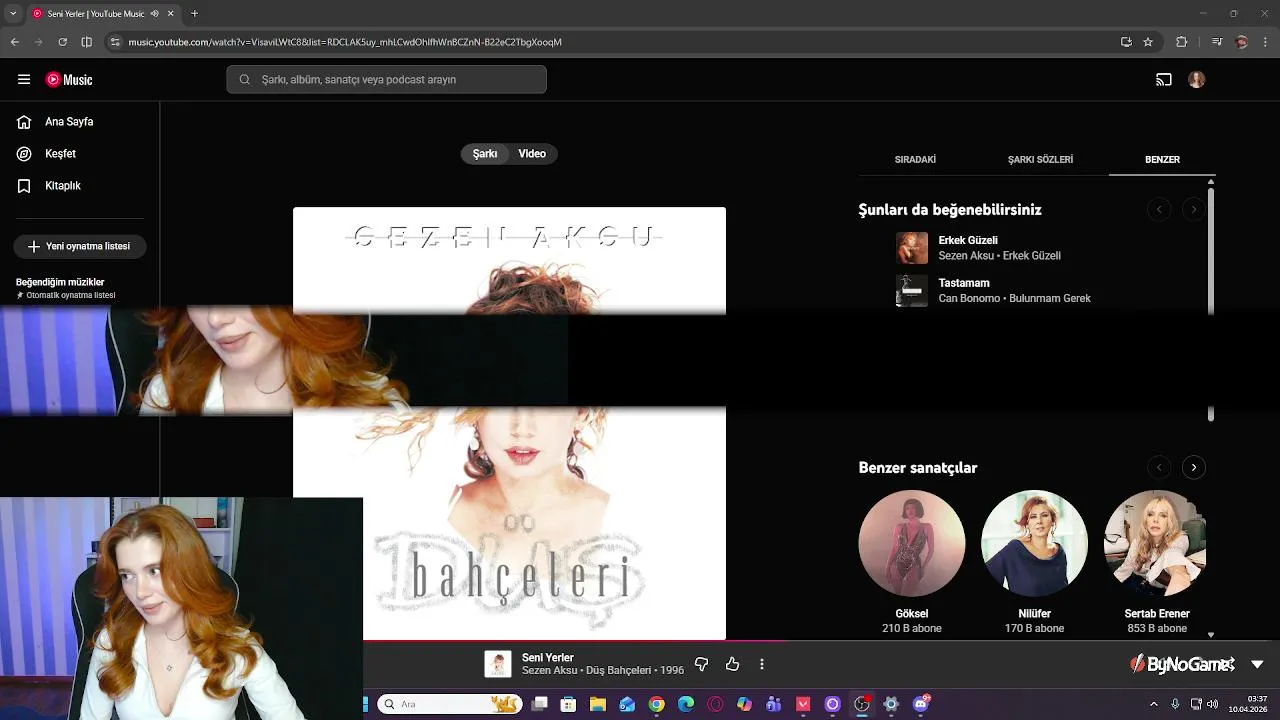Switch playback to Video mode

(x=532, y=154)
